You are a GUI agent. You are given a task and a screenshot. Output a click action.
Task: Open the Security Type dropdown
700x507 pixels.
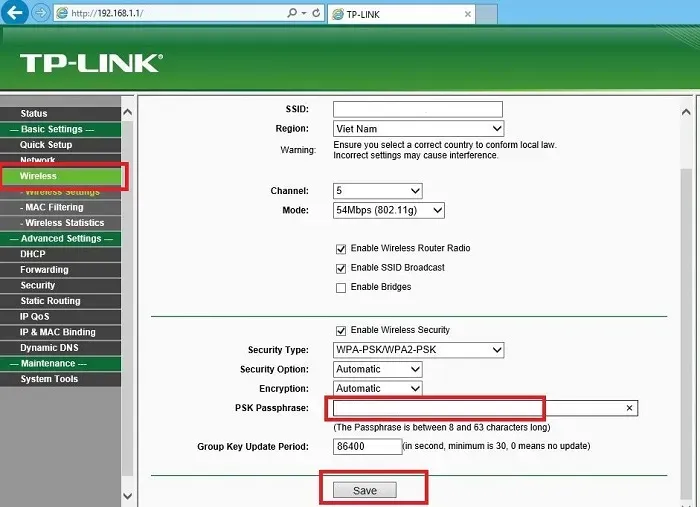click(x=418, y=350)
